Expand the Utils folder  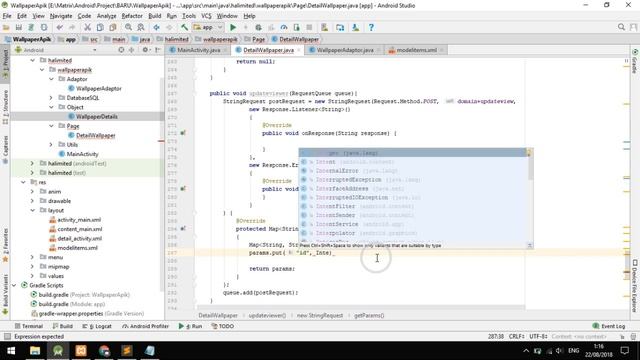click(x=51, y=144)
